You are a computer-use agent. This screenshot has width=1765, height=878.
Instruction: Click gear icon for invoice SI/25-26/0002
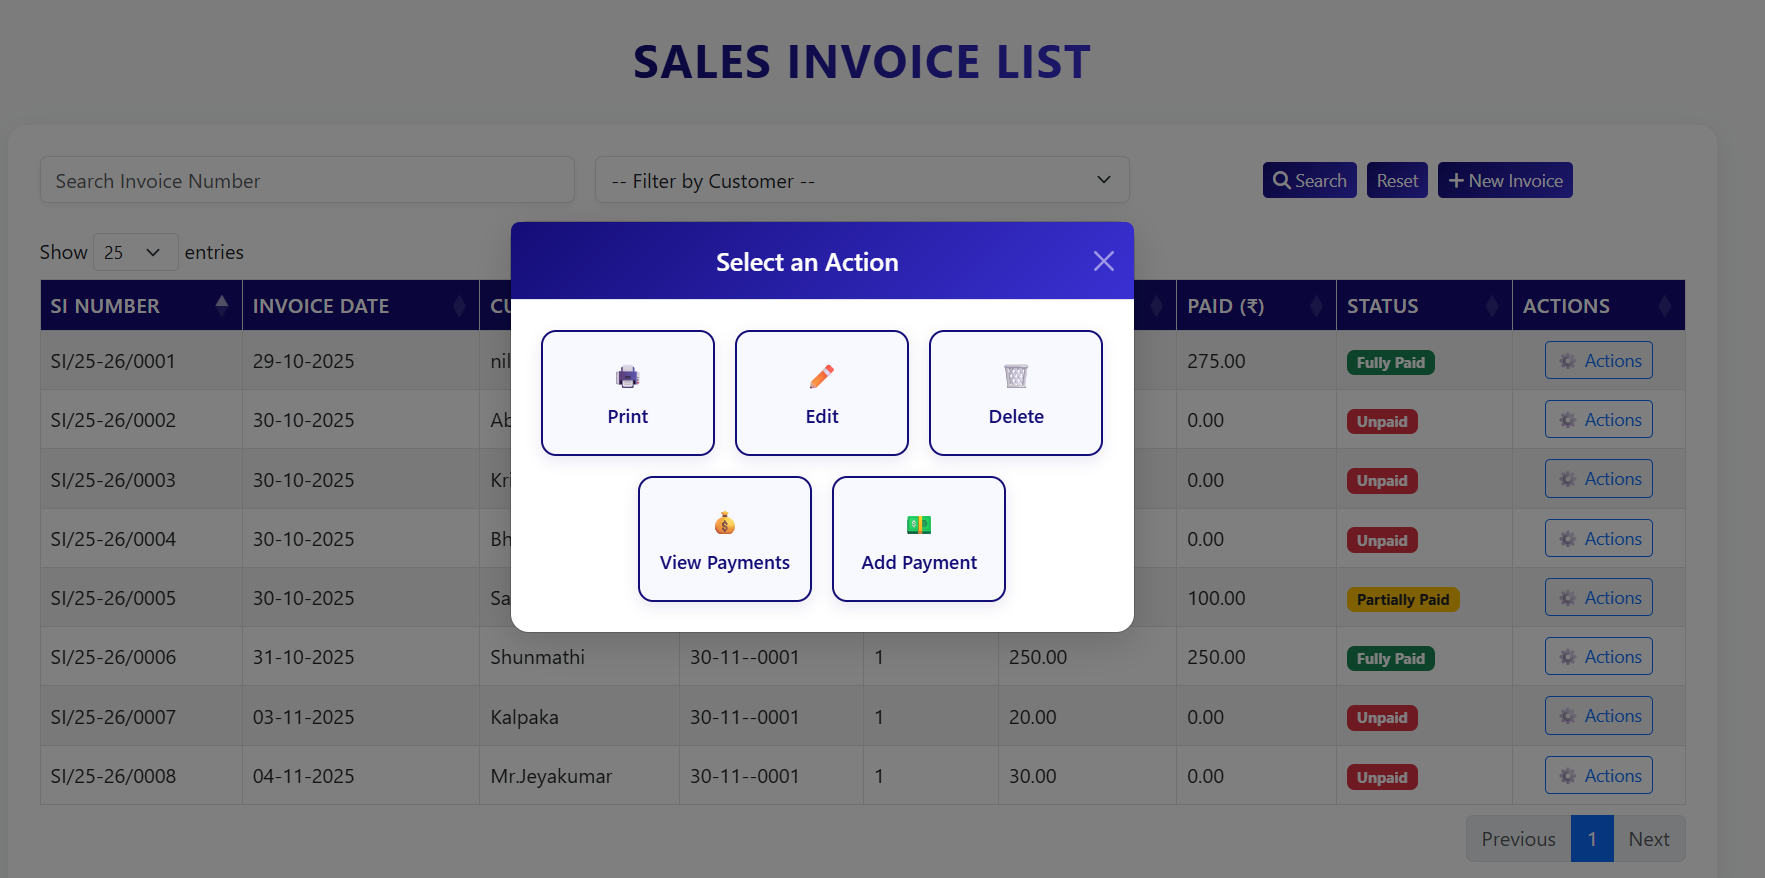click(1568, 420)
